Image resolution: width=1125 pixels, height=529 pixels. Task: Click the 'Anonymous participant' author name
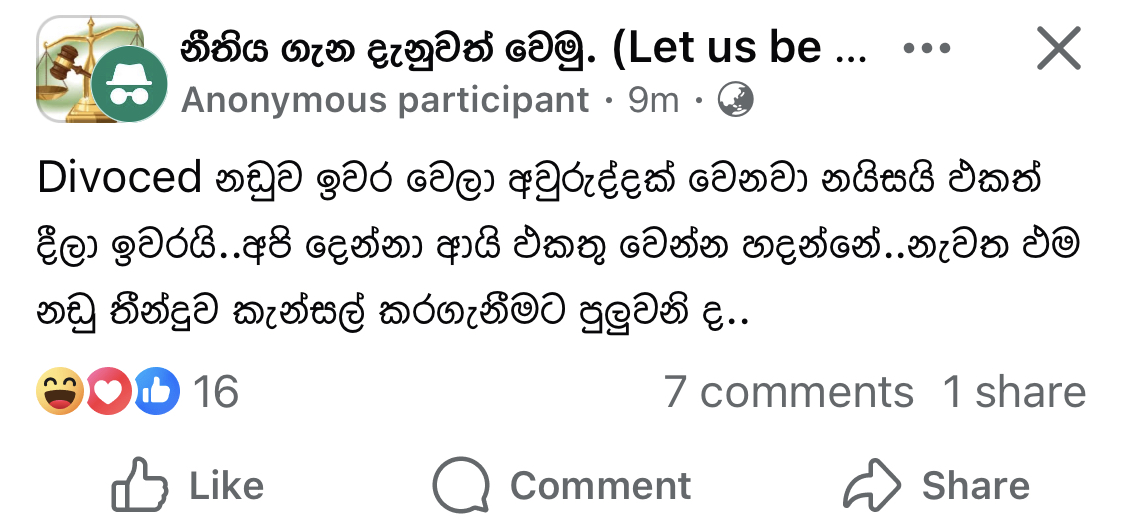[x=385, y=100]
